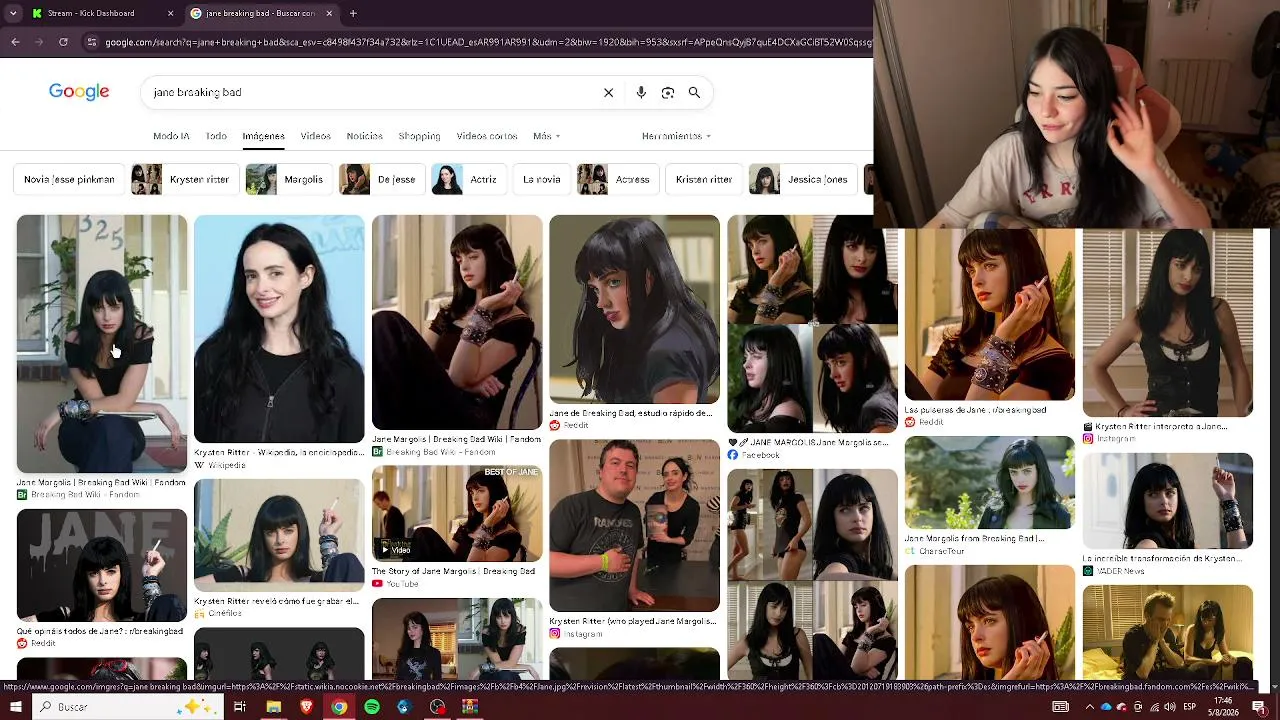The height and width of the screenshot is (720, 1280).
Task: Filter by Kristen ritter chip
Action: coord(704,180)
